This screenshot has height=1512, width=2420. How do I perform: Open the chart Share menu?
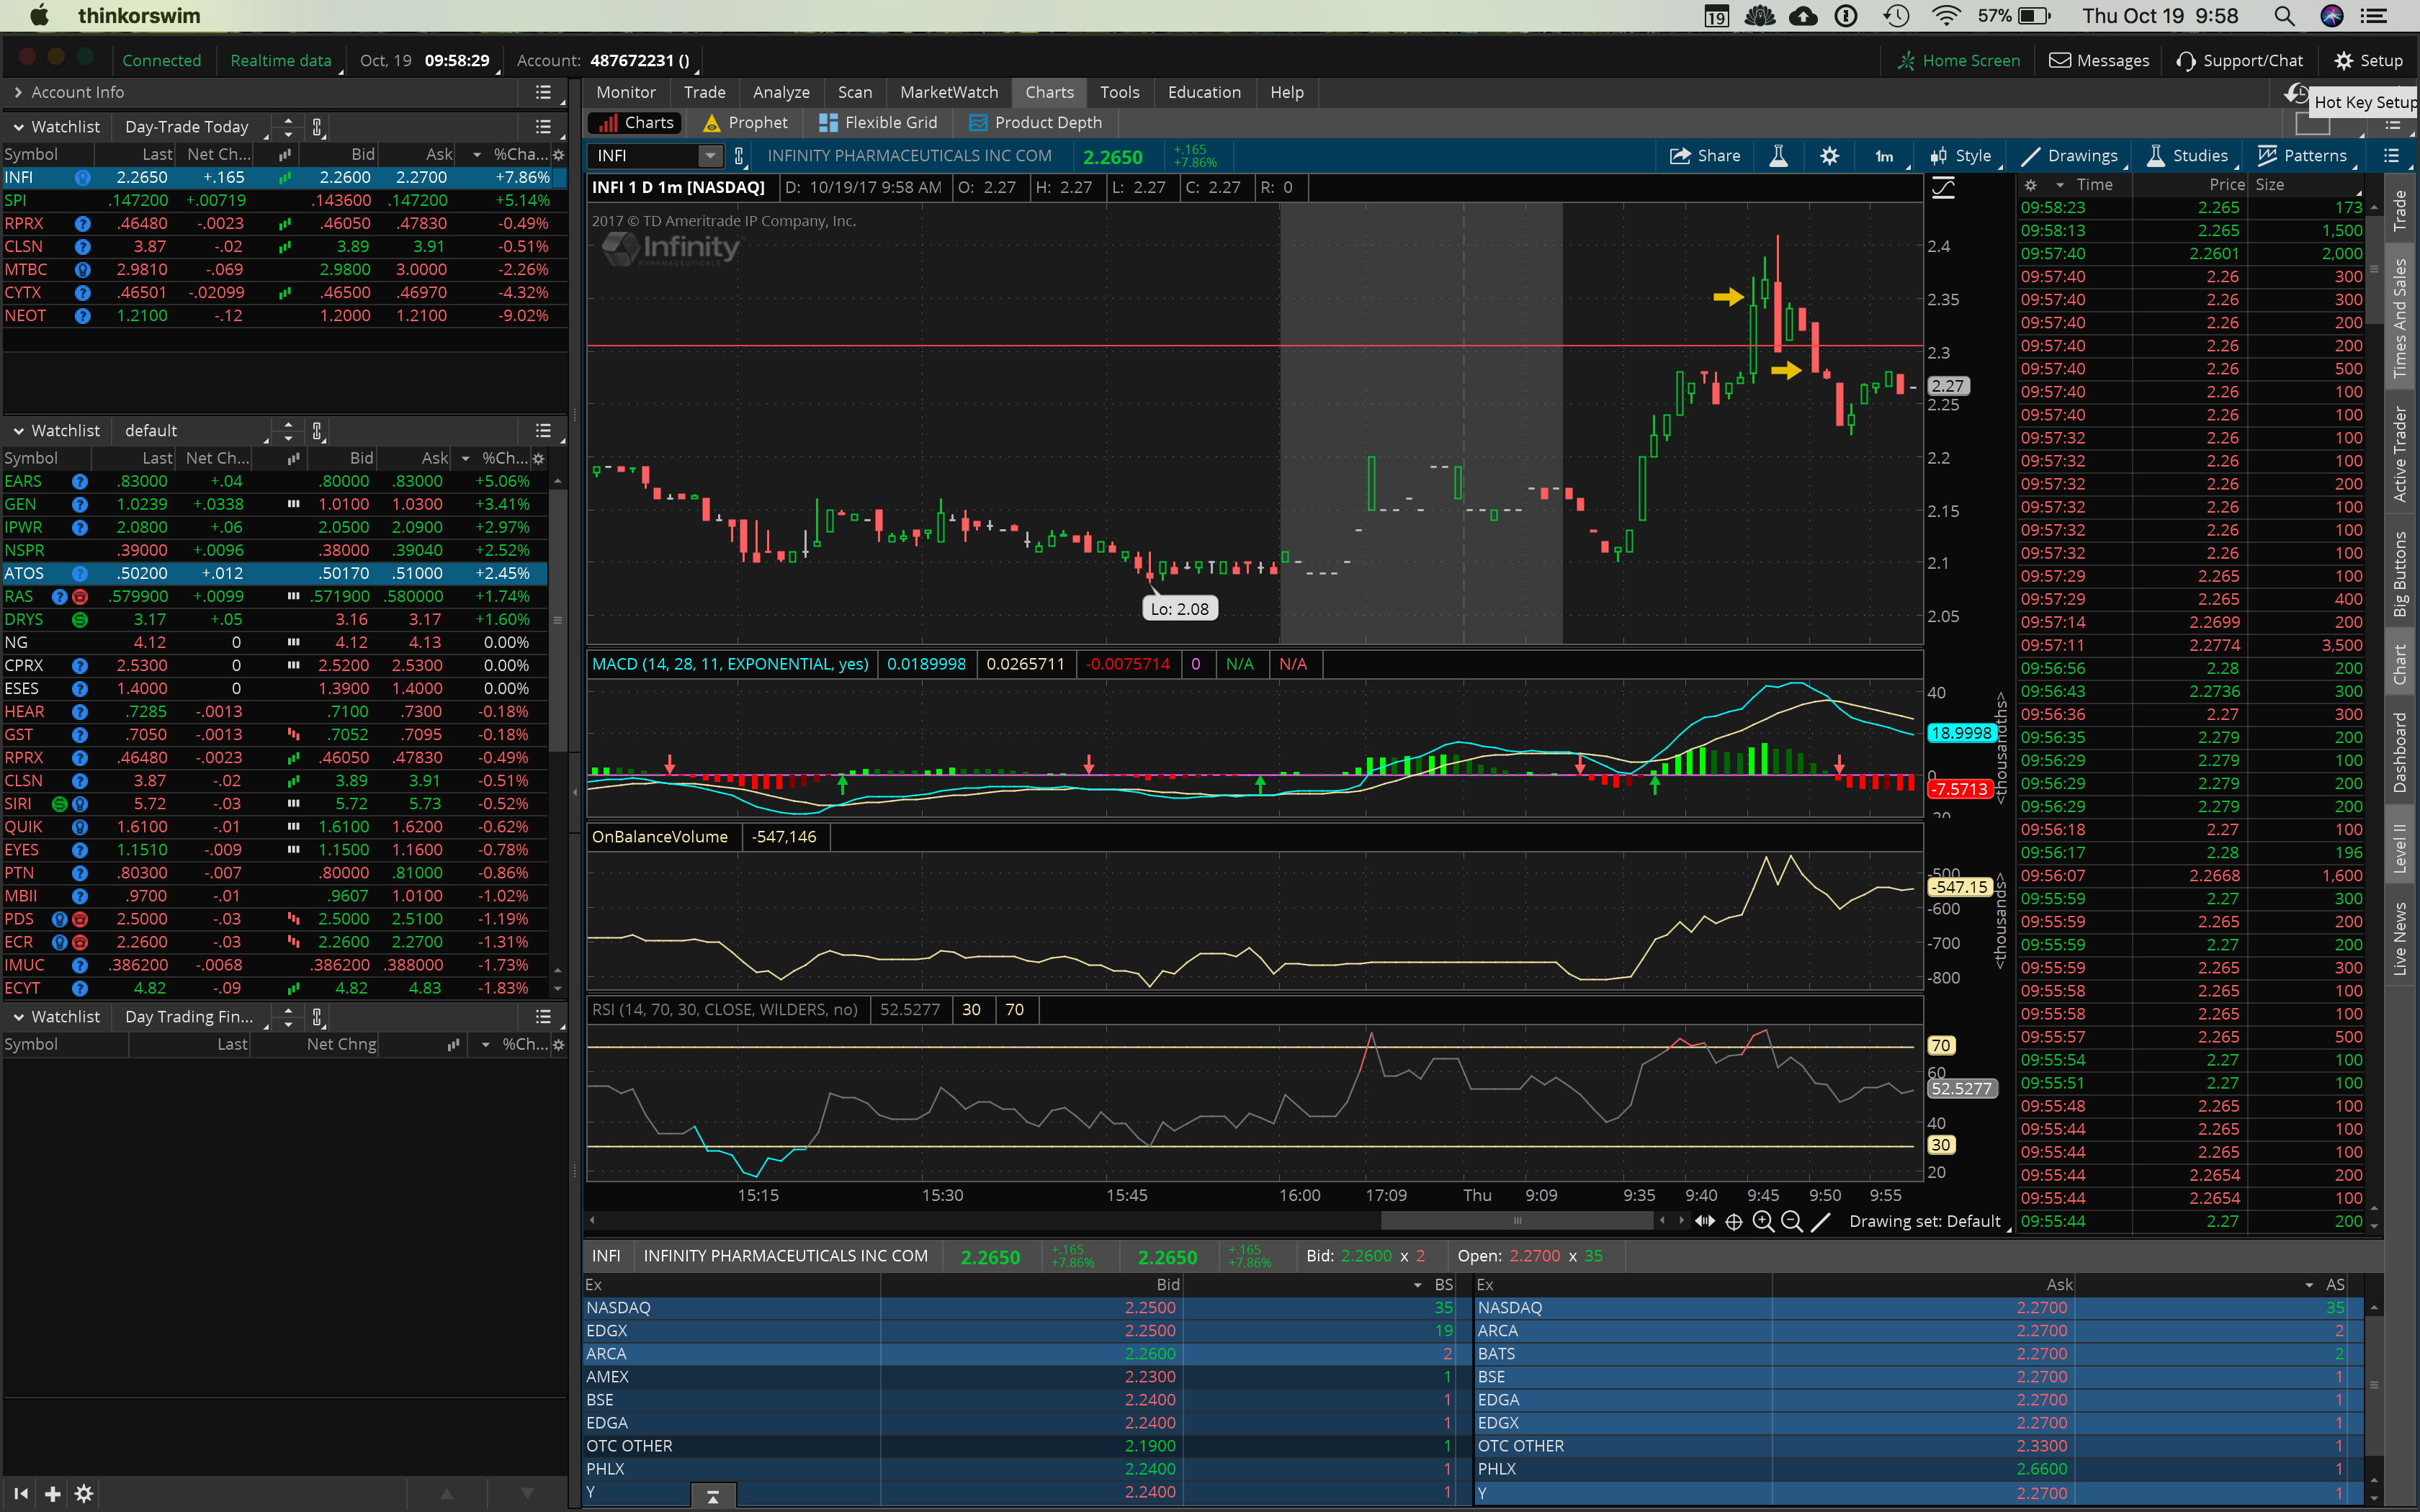[1705, 156]
